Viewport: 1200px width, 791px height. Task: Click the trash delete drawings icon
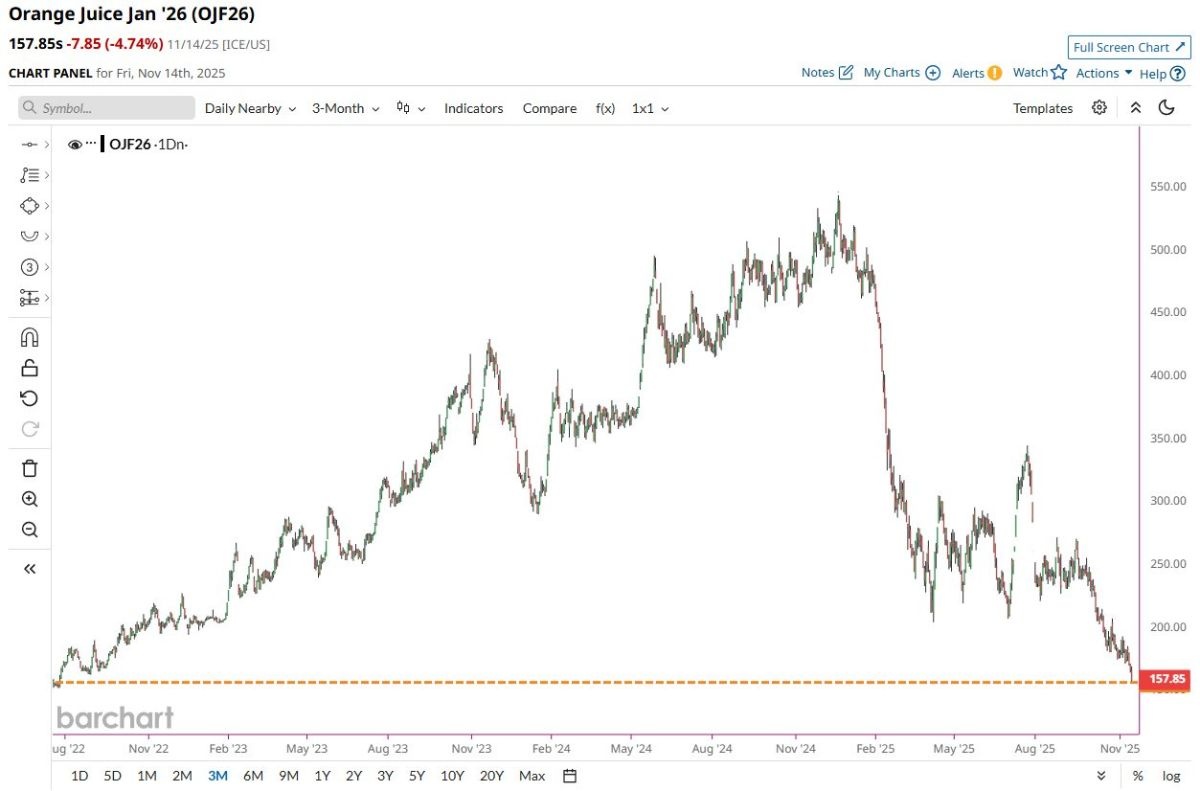pyautogui.click(x=29, y=468)
